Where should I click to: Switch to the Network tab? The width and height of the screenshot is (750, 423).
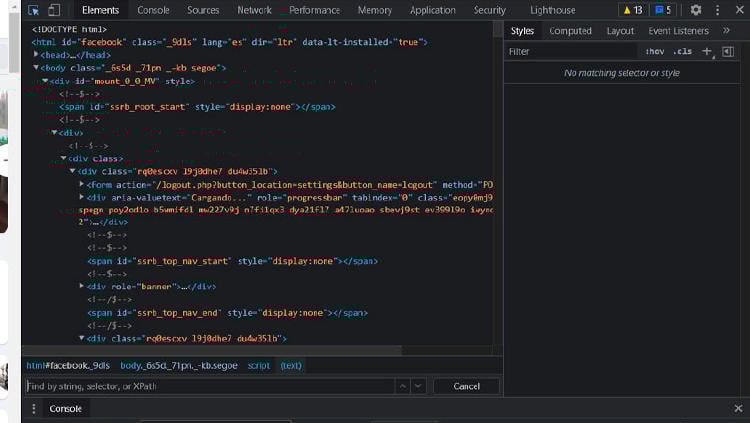coord(254,10)
